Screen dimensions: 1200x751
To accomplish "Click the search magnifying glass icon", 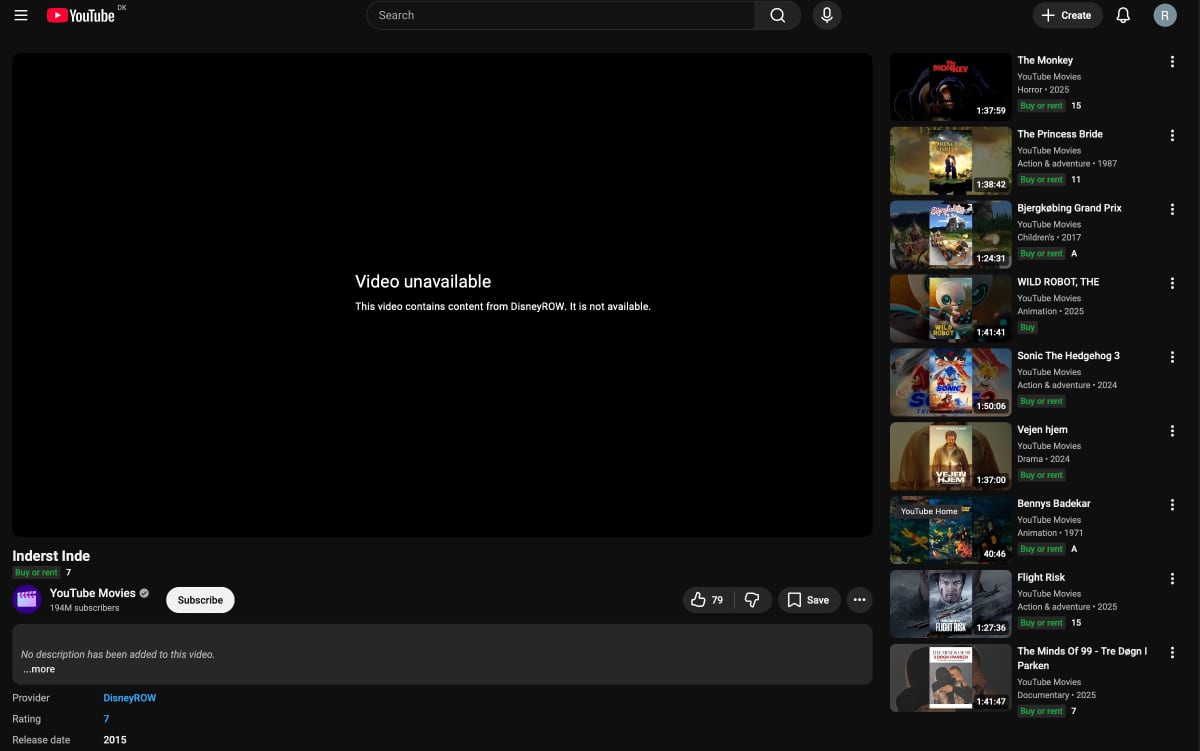I will 777,15.
